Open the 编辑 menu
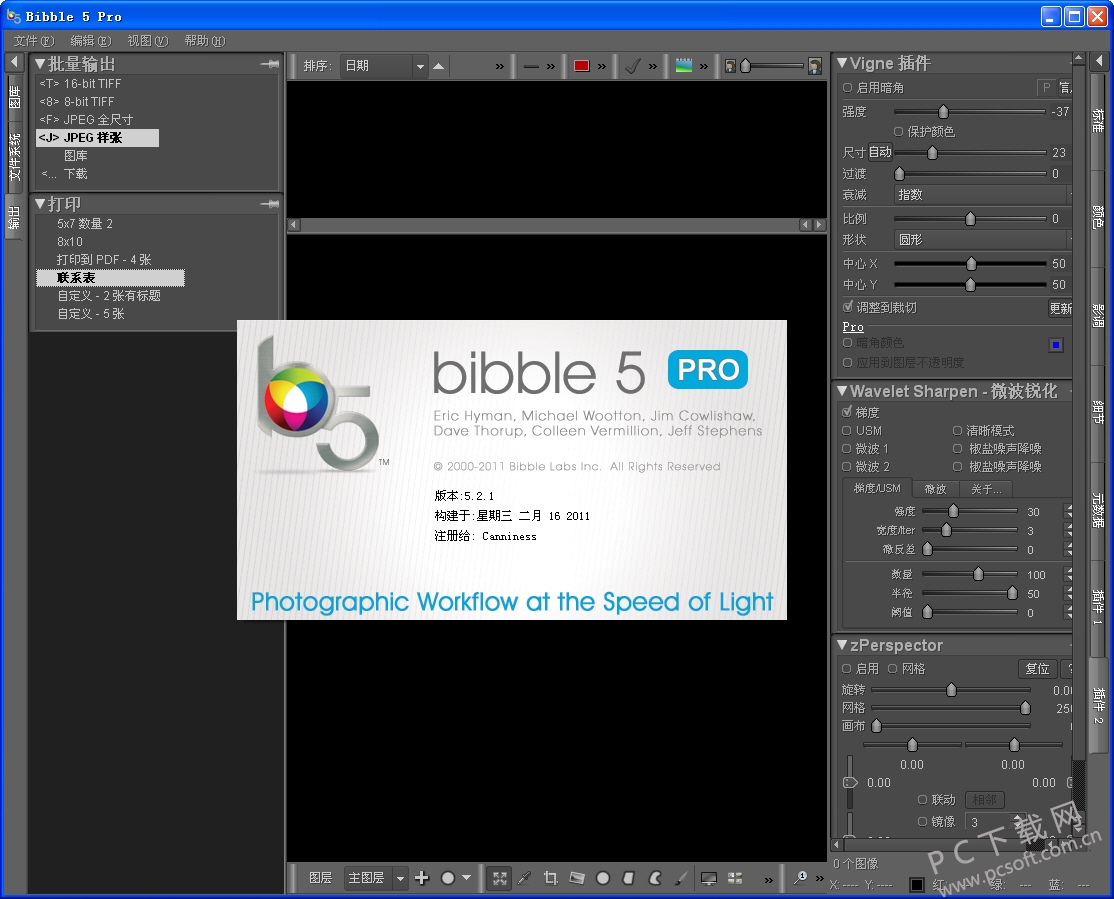This screenshot has height=899, width=1114. click(x=90, y=41)
